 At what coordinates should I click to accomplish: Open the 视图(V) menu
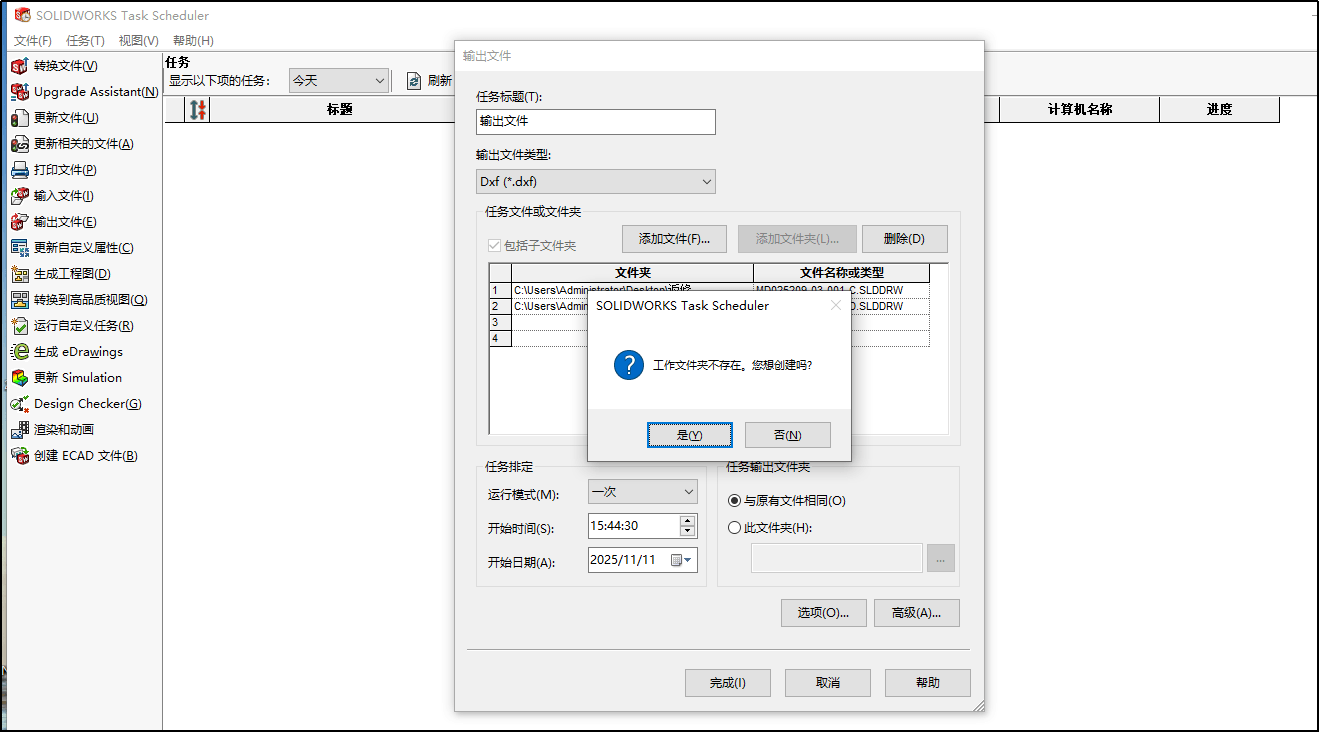[138, 41]
